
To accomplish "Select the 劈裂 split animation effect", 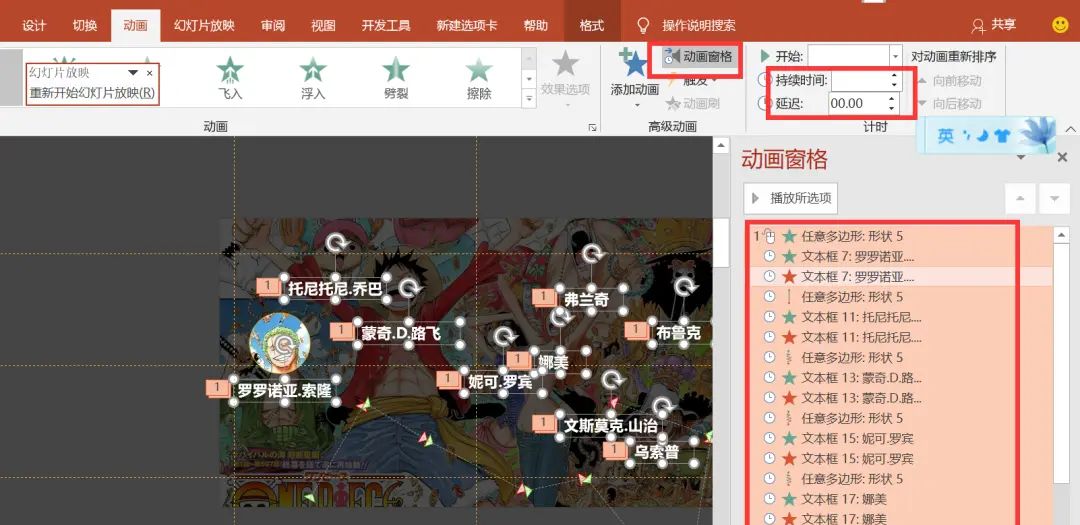I will (396, 79).
